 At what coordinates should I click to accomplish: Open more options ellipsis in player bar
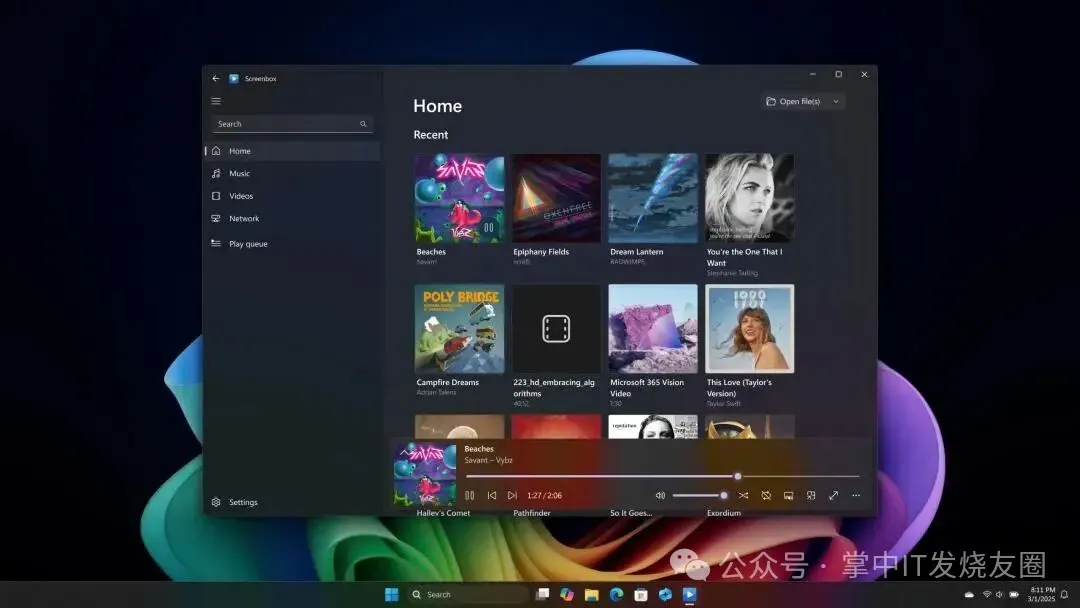(x=856, y=495)
